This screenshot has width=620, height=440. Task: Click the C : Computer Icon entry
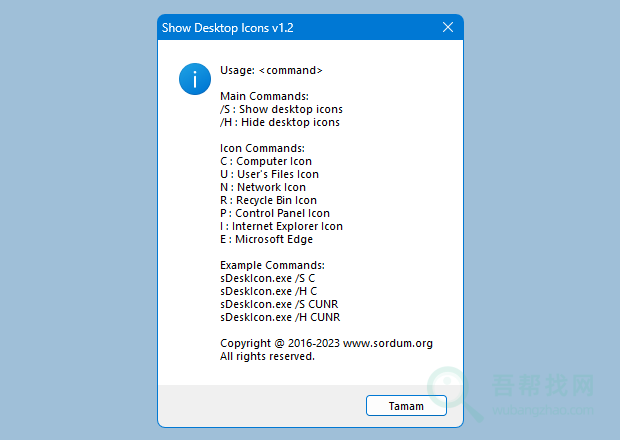point(266,161)
